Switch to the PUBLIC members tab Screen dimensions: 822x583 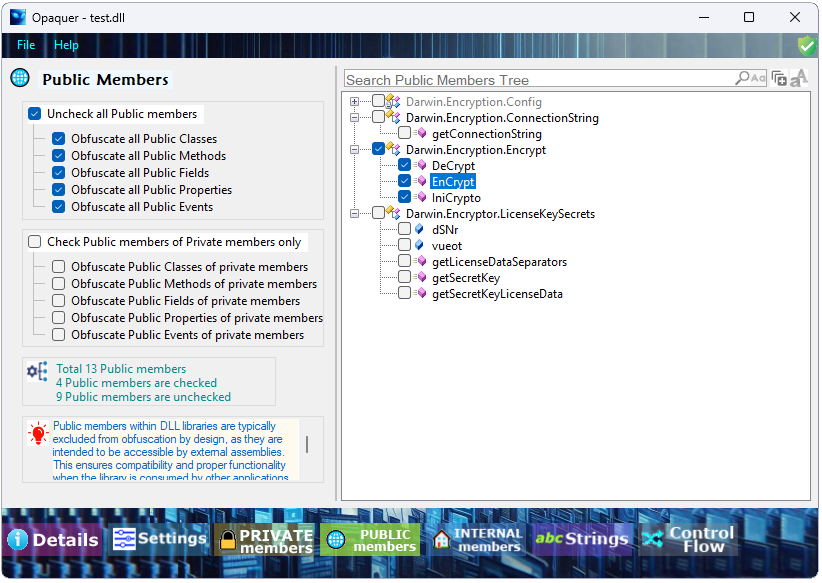pyautogui.click(x=371, y=539)
